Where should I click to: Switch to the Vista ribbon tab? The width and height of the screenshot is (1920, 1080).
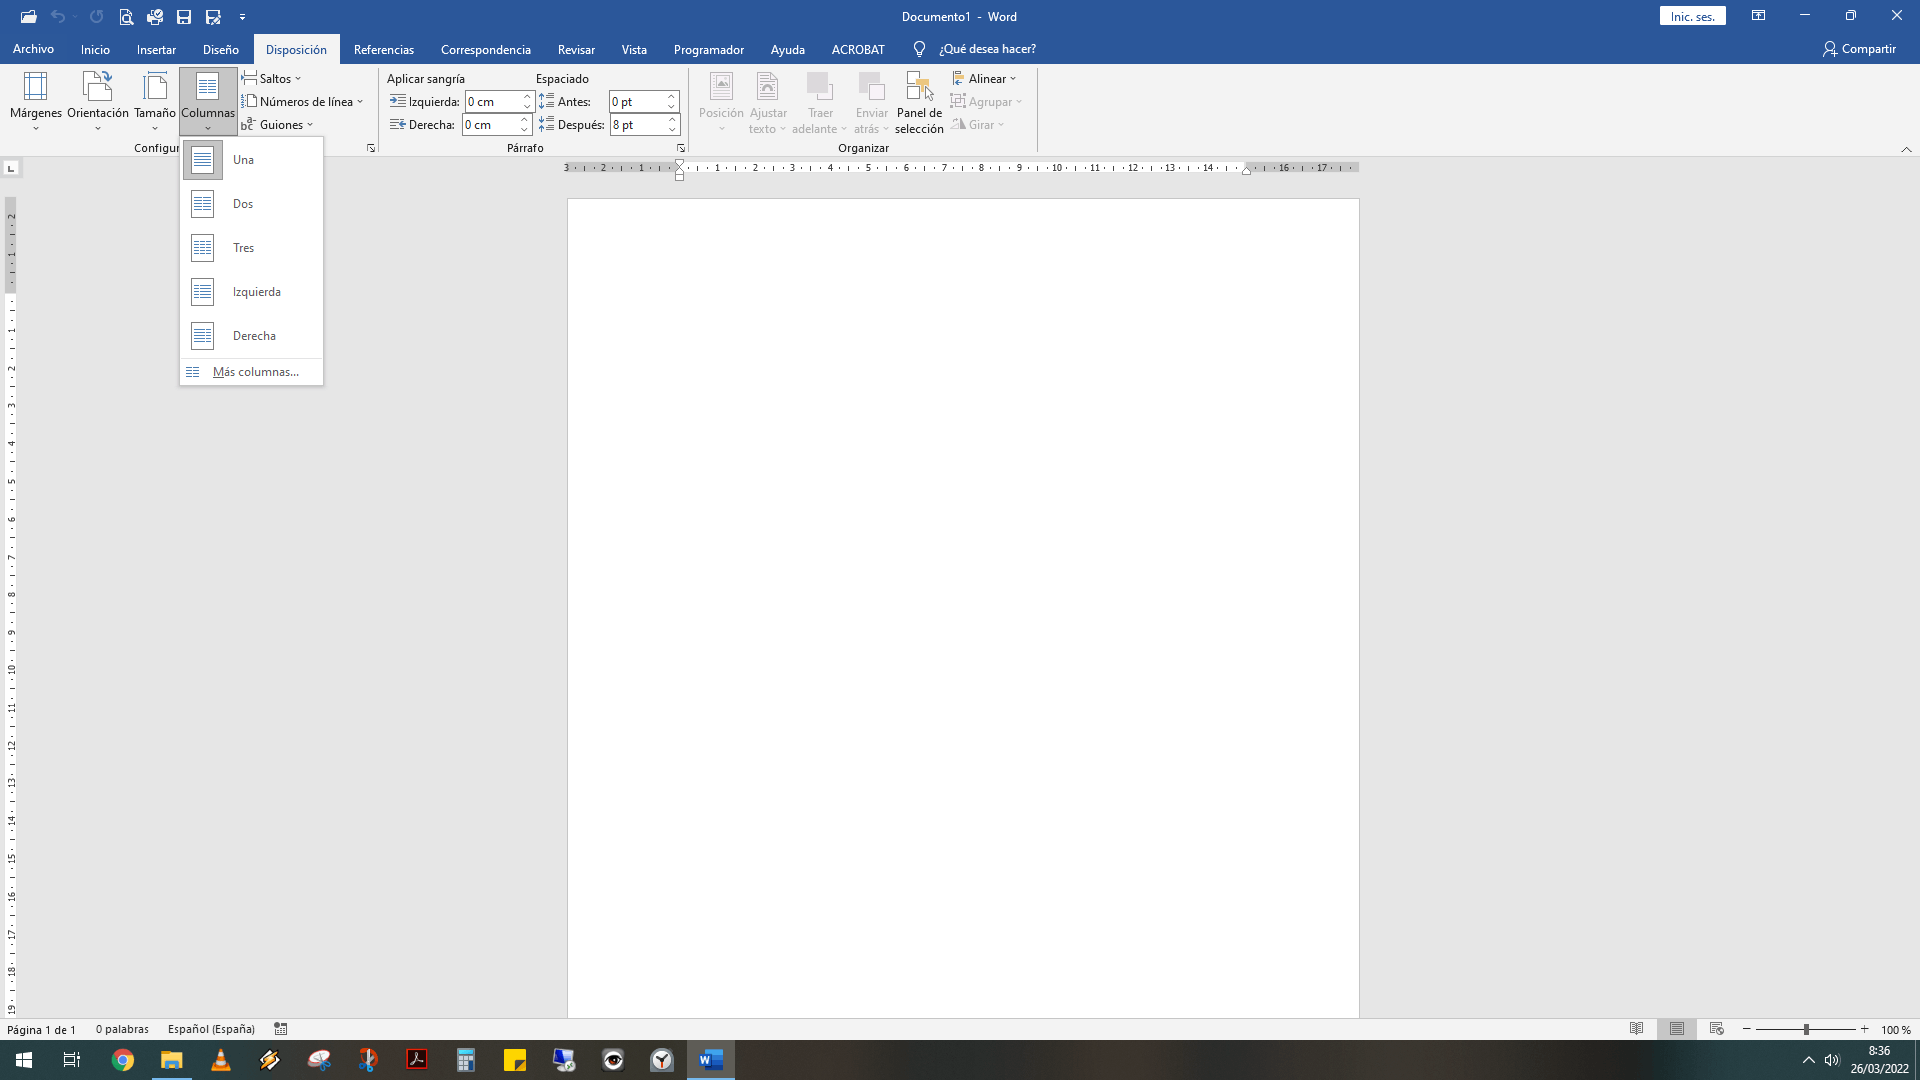click(634, 49)
